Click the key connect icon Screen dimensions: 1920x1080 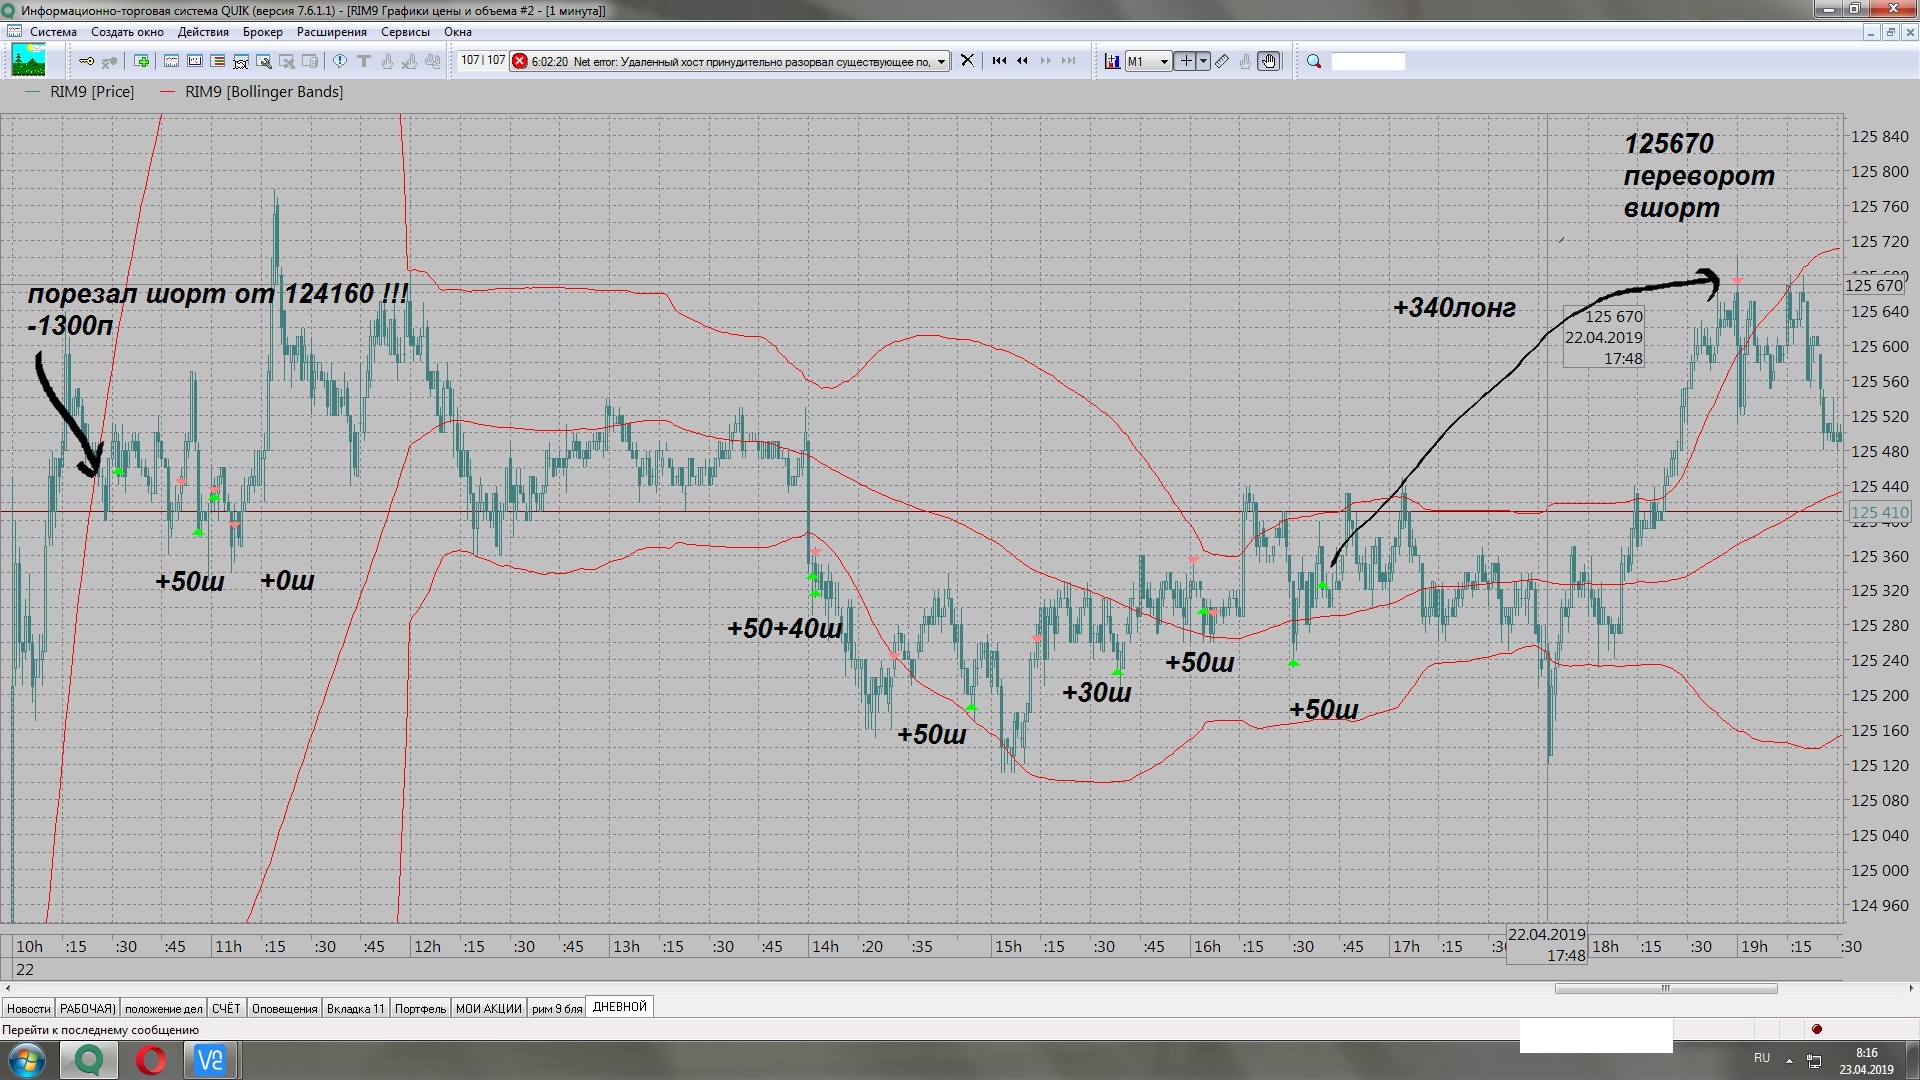86,61
